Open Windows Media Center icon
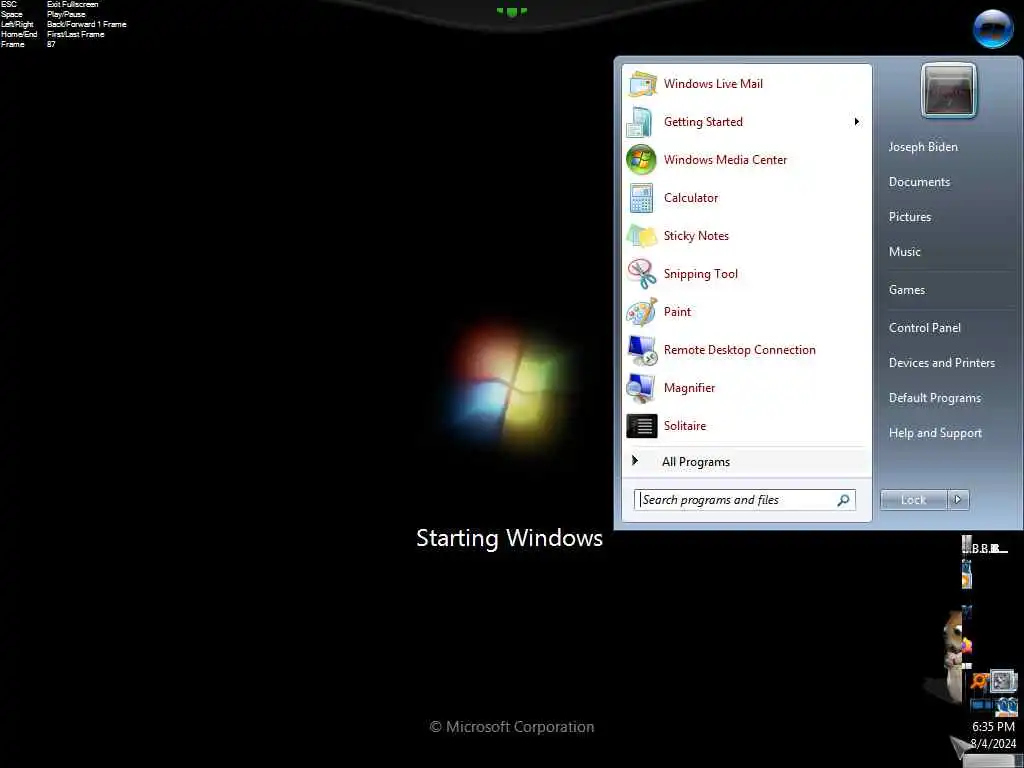 (641, 160)
